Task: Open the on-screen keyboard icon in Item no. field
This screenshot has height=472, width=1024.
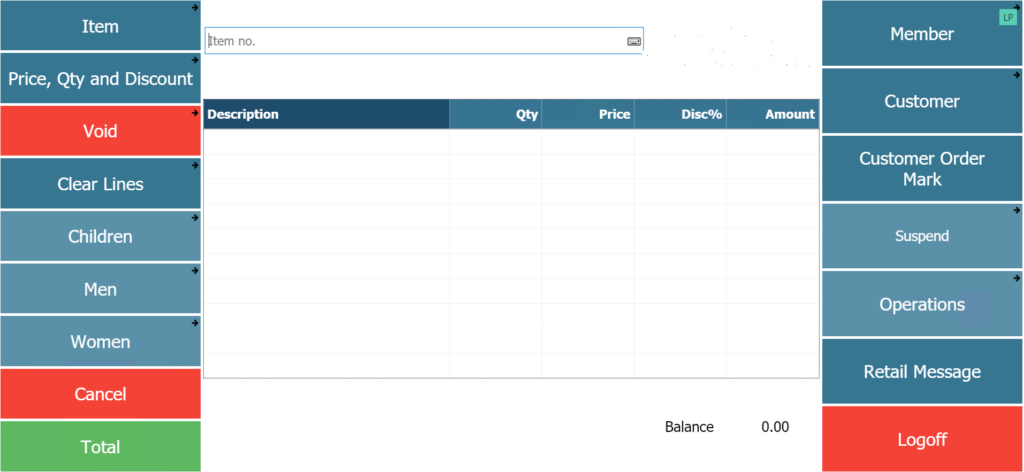Action: click(x=633, y=41)
